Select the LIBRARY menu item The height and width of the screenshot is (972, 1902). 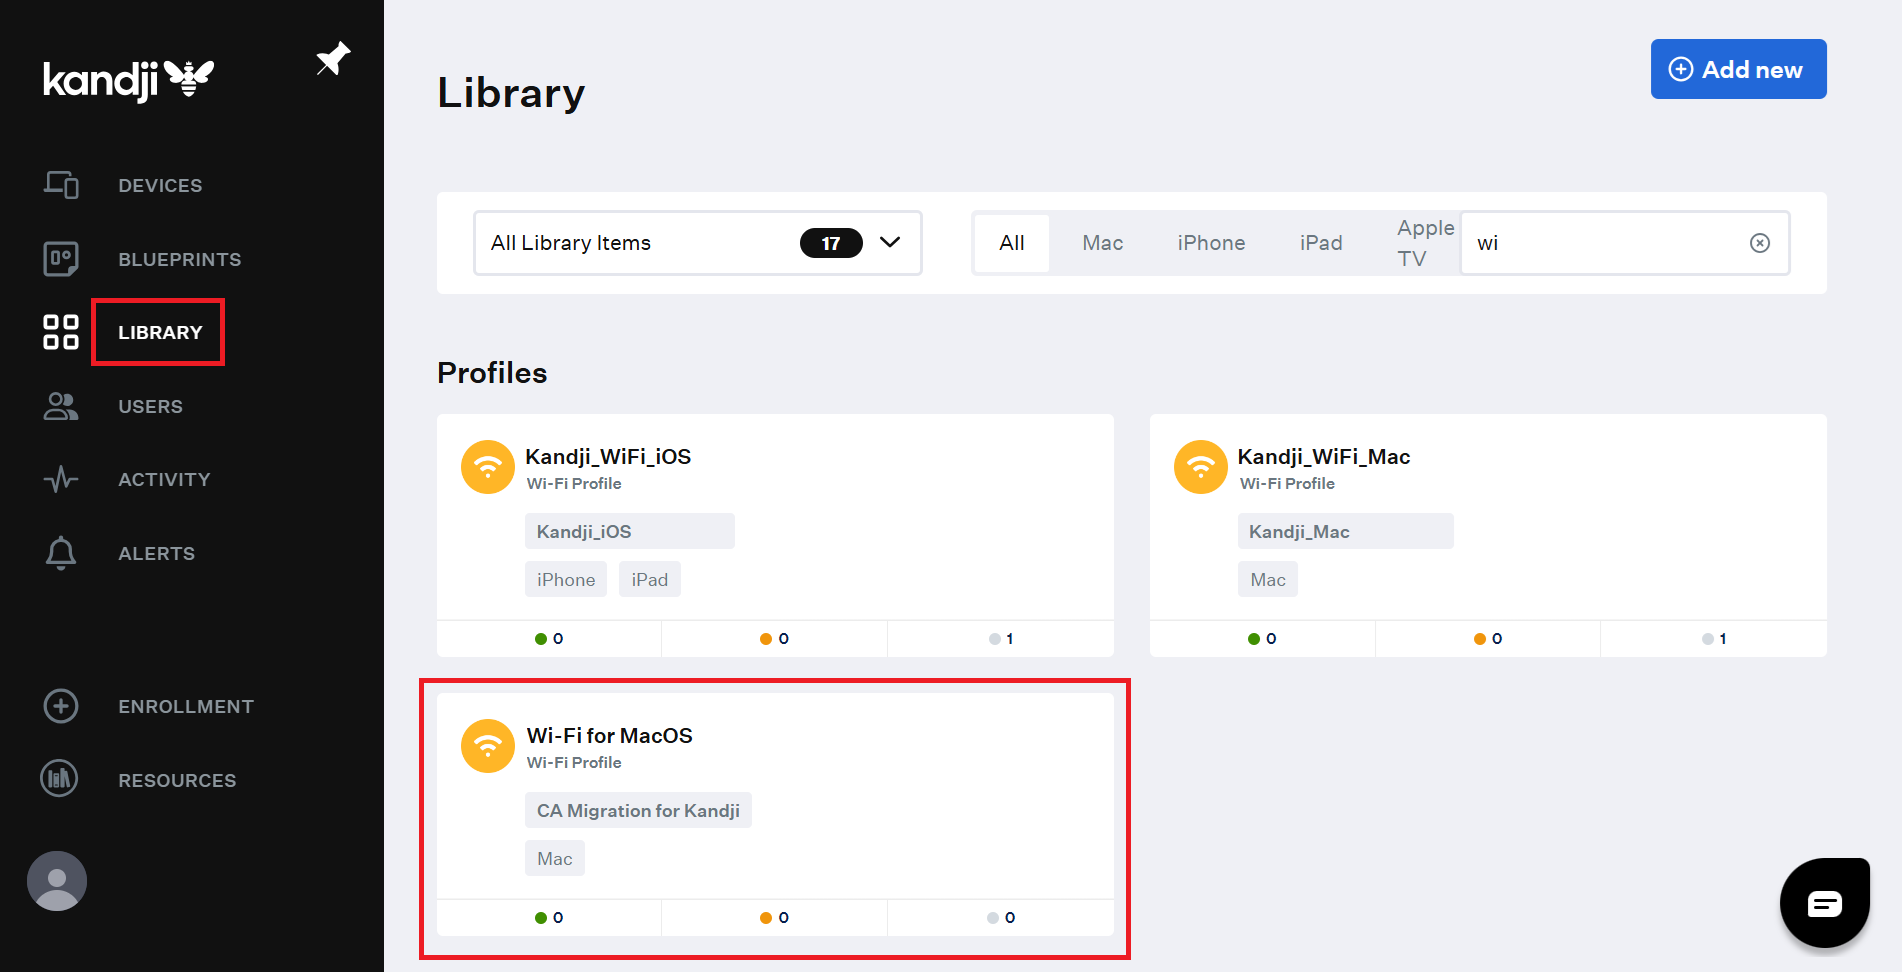160,332
